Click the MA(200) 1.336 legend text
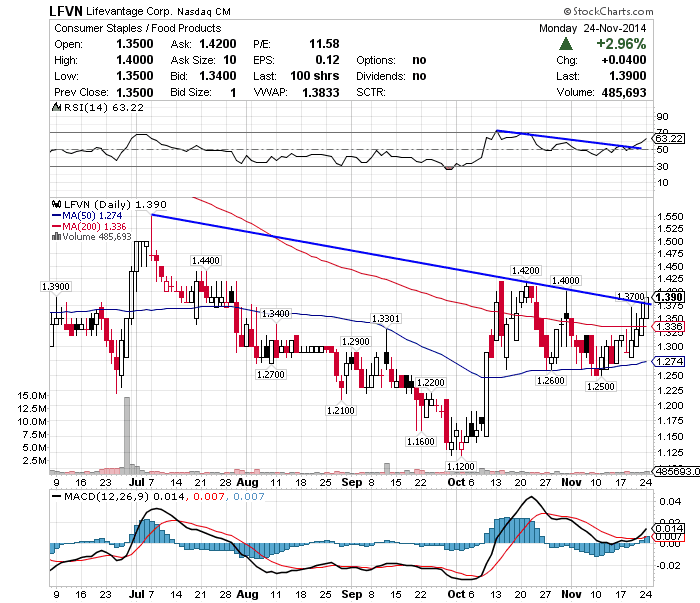This screenshot has width=700, height=603. pos(94,226)
